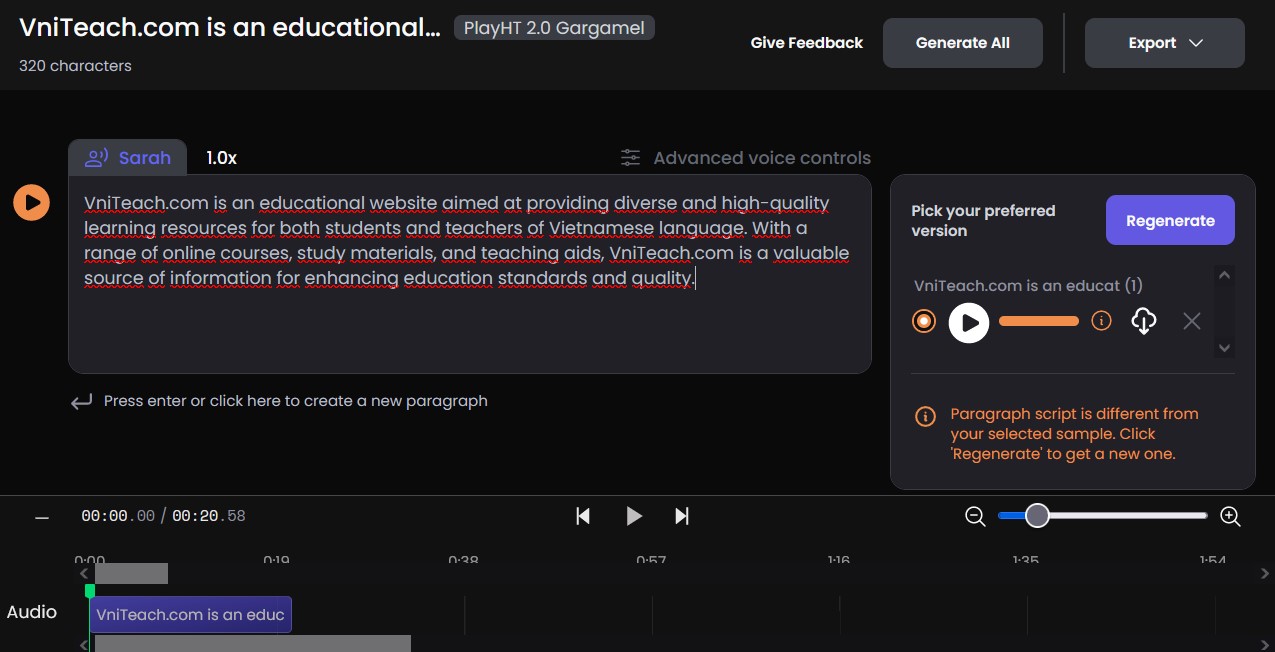Click the warning info icon beside Paragraph script message
The width and height of the screenshot is (1275, 652).
[x=926, y=415]
